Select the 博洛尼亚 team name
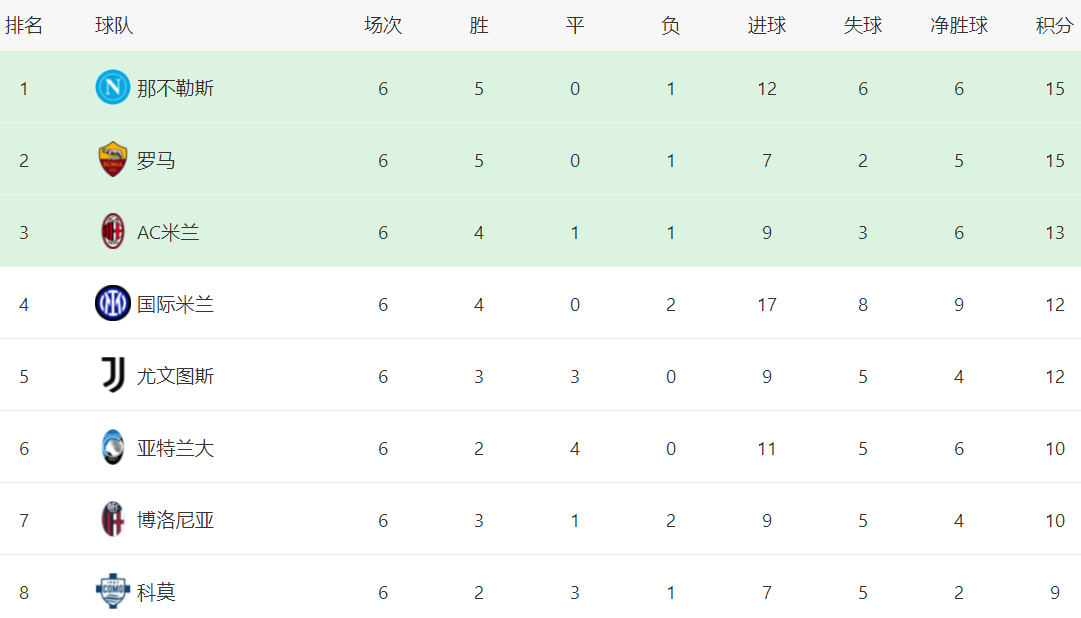This screenshot has height=618, width=1081. (x=175, y=521)
